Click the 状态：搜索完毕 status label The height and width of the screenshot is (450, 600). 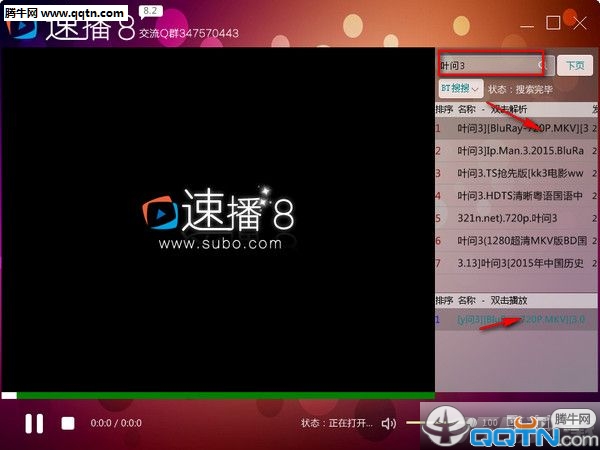tap(520, 89)
